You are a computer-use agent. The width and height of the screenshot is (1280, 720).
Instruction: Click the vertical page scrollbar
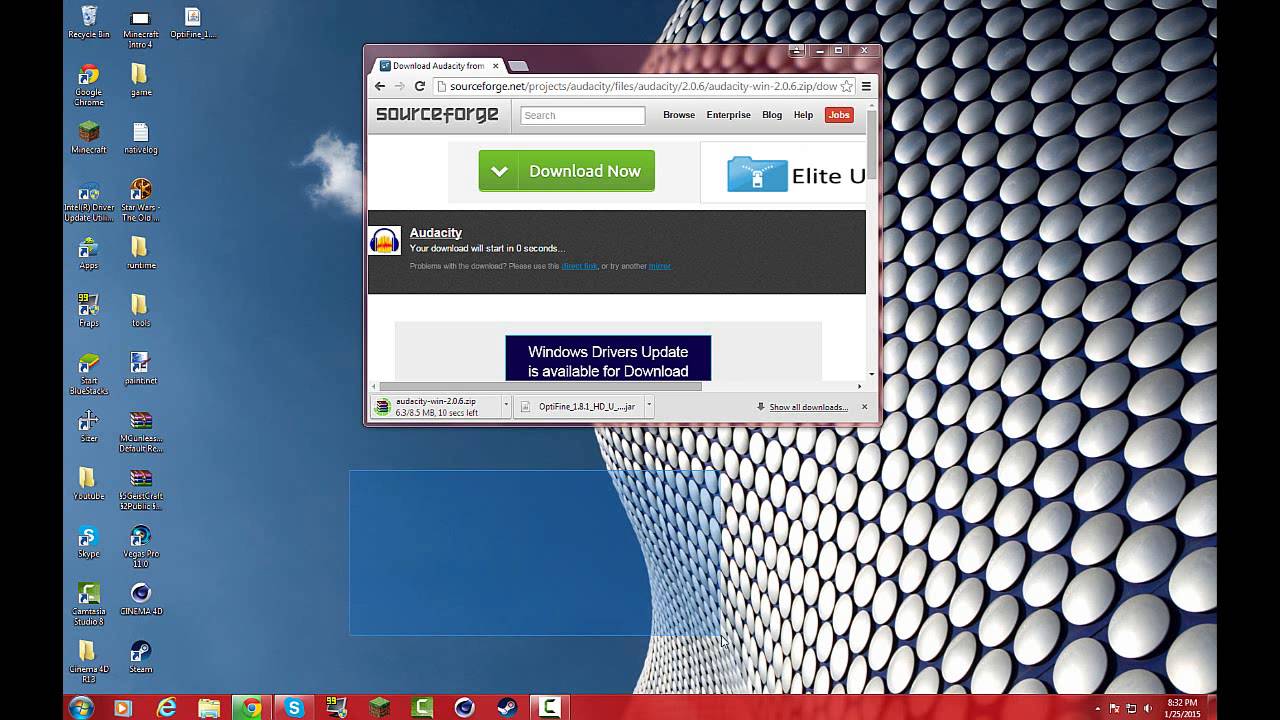[871, 145]
